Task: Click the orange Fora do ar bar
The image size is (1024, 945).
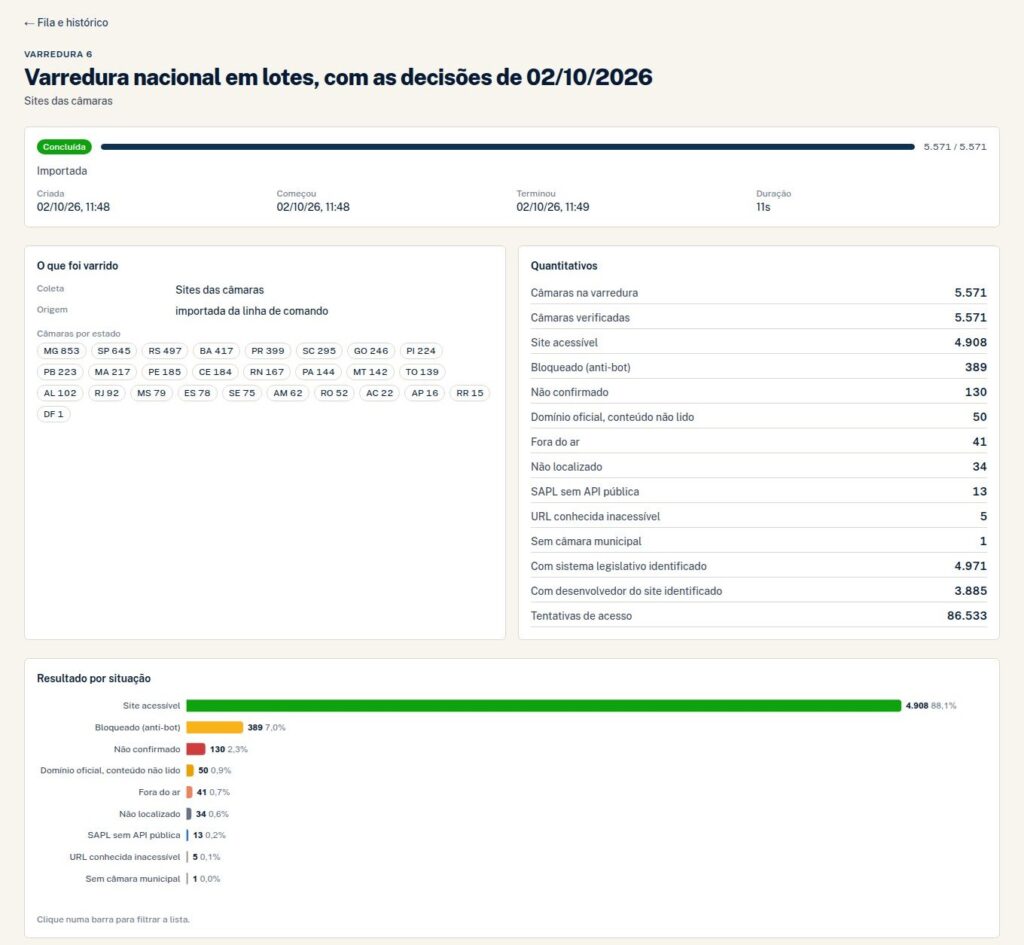Action: tap(189, 792)
